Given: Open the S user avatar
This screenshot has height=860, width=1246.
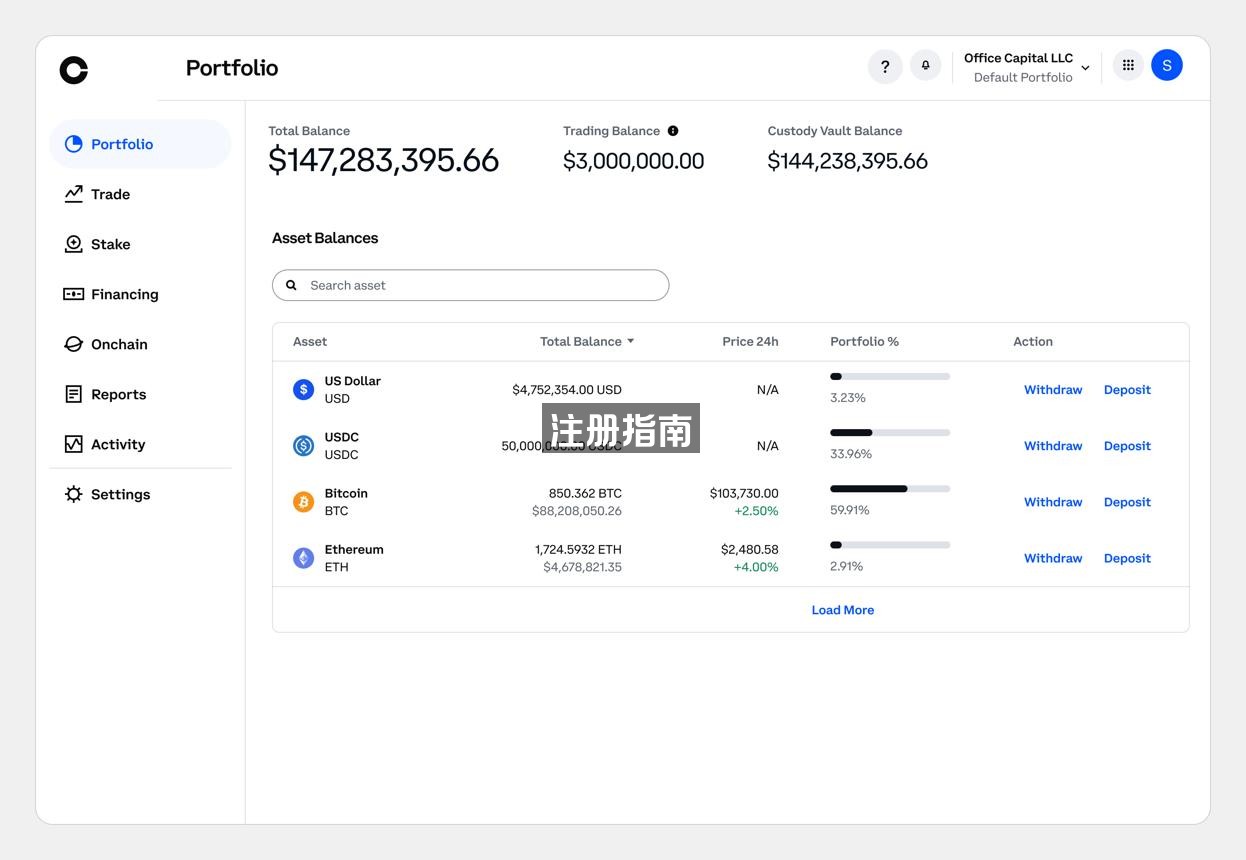Looking at the screenshot, I should [x=1167, y=65].
